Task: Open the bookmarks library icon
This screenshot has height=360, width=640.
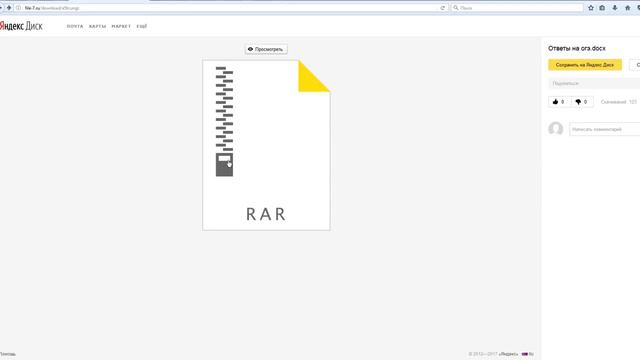Action: pos(602,8)
